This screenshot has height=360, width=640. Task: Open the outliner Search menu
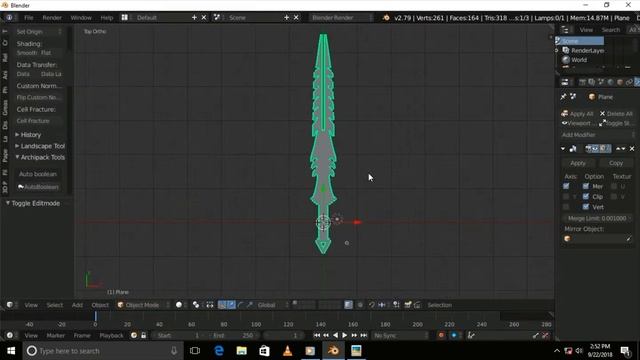coord(611,30)
